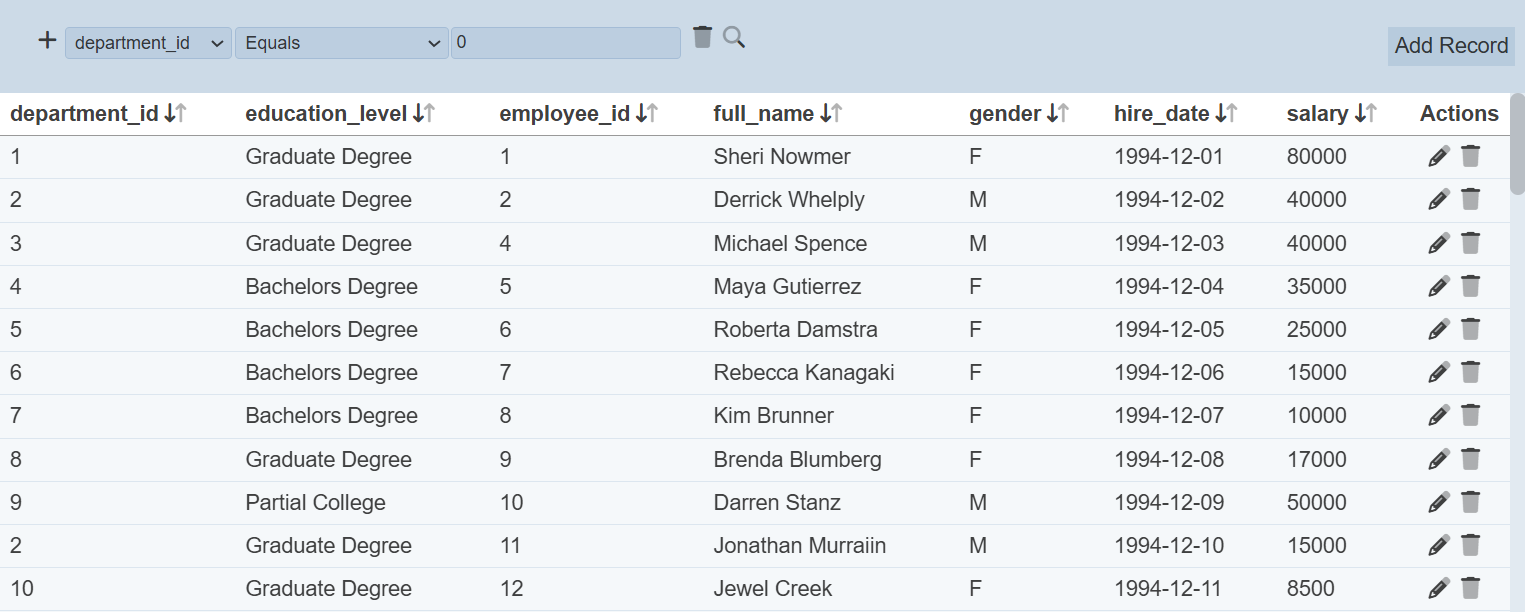The height and width of the screenshot is (612, 1525).
Task: Click the Add Record button
Action: [x=1450, y=46]
